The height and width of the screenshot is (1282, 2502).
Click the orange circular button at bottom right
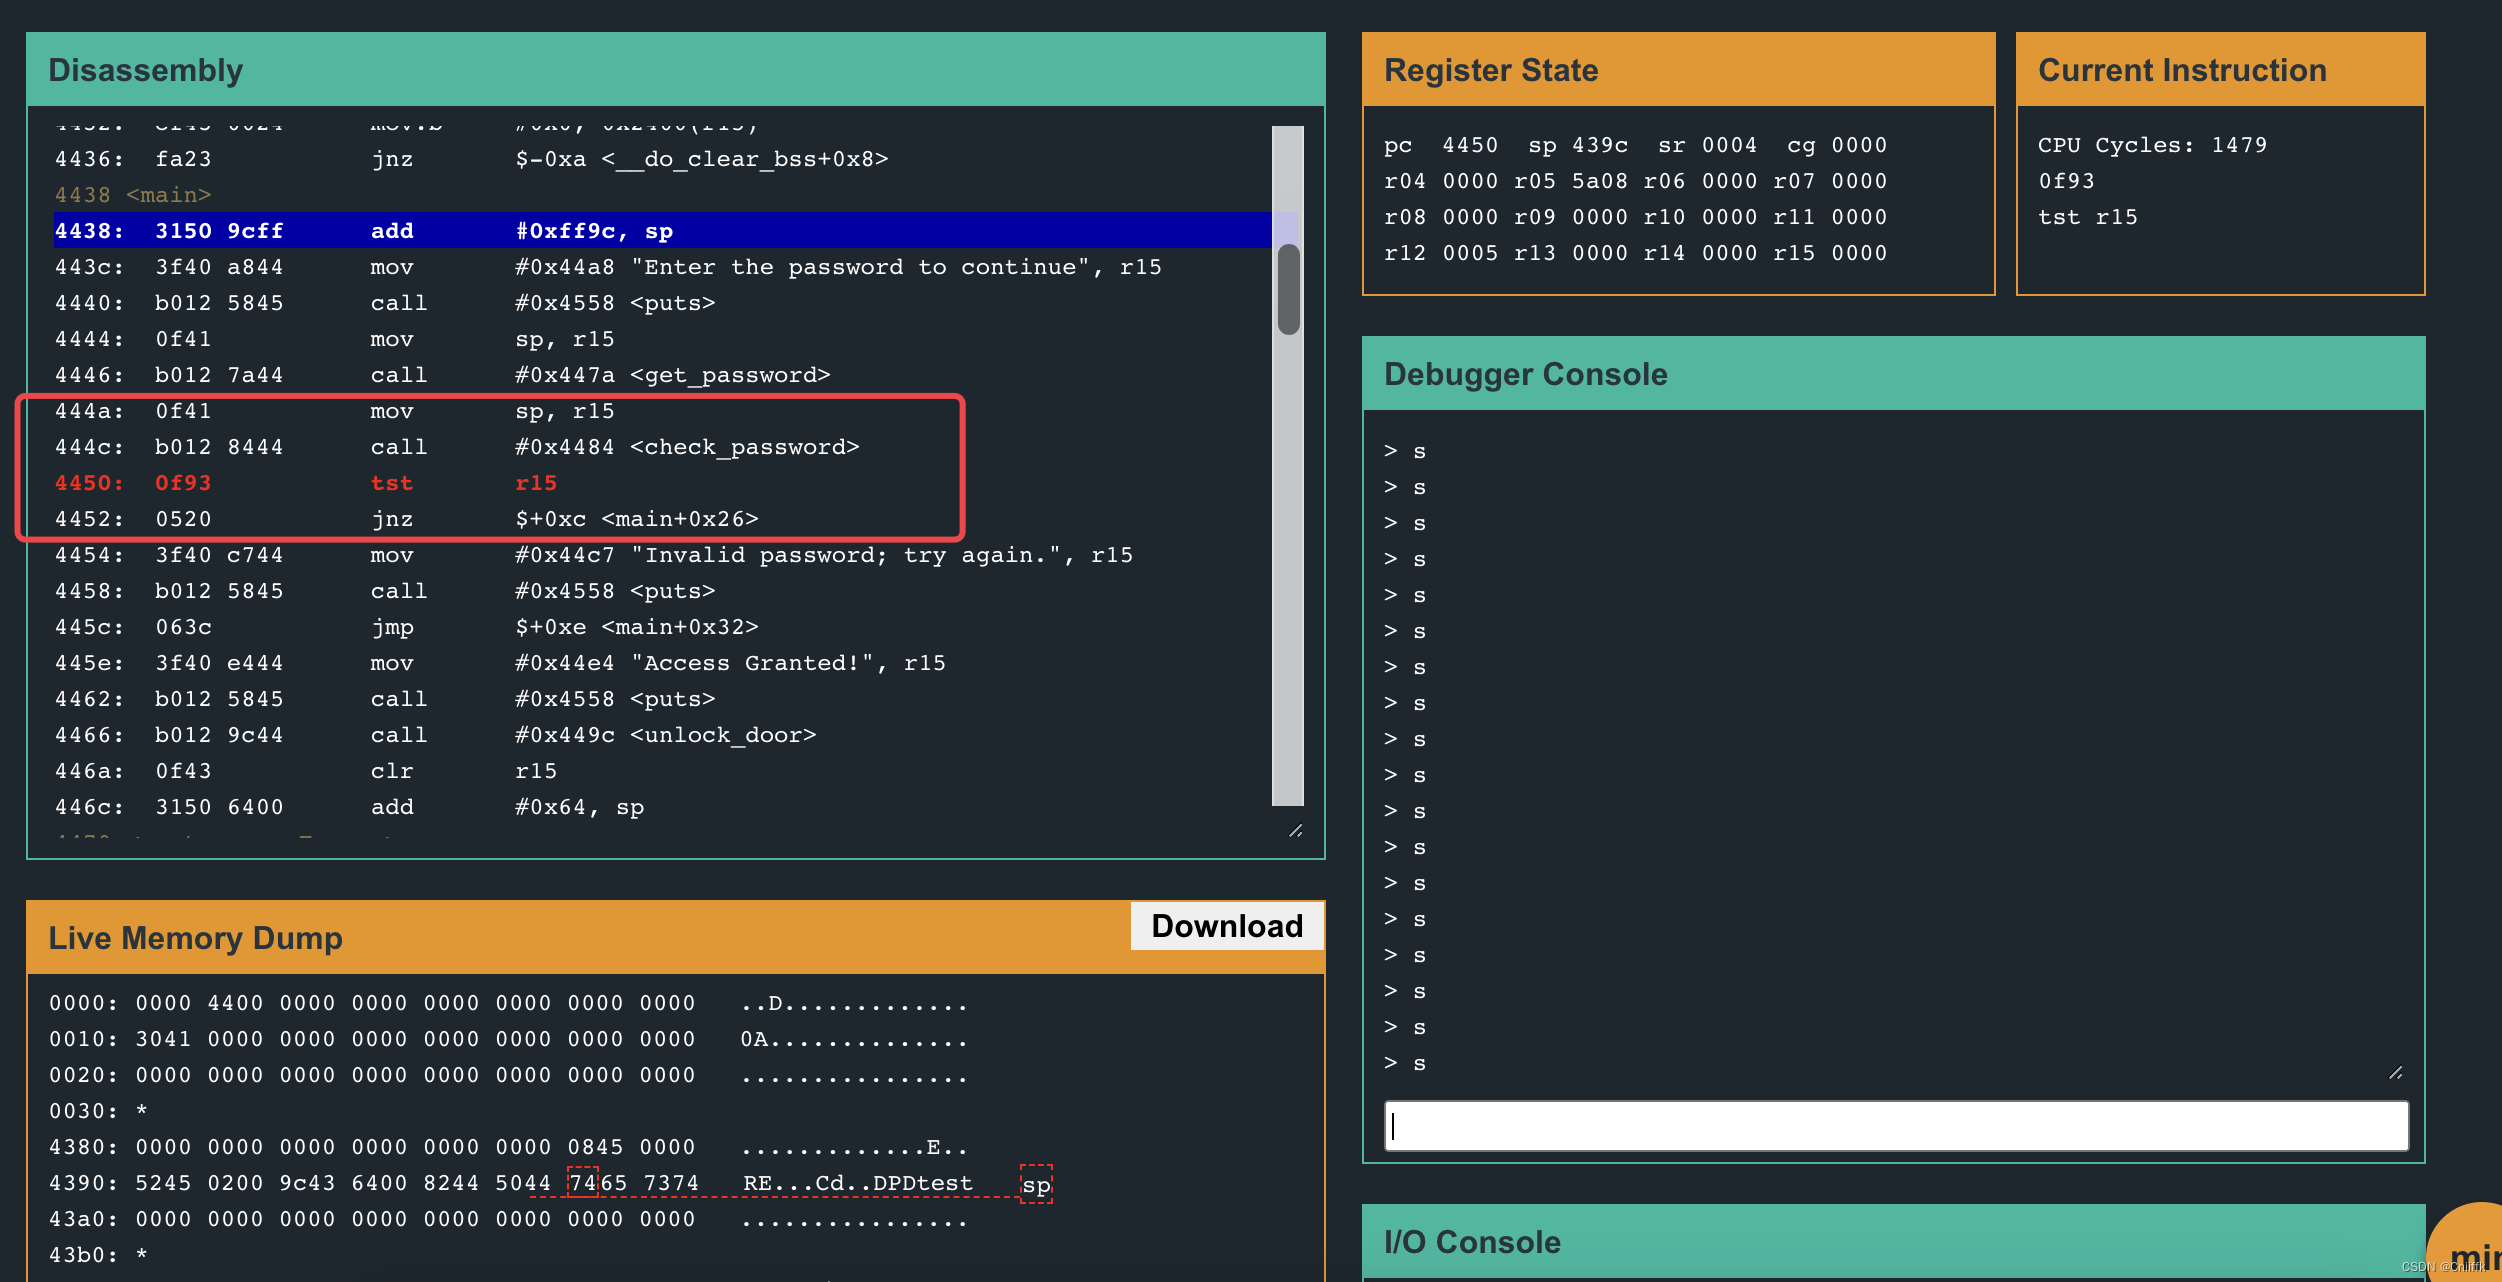coord(2466,1242)
